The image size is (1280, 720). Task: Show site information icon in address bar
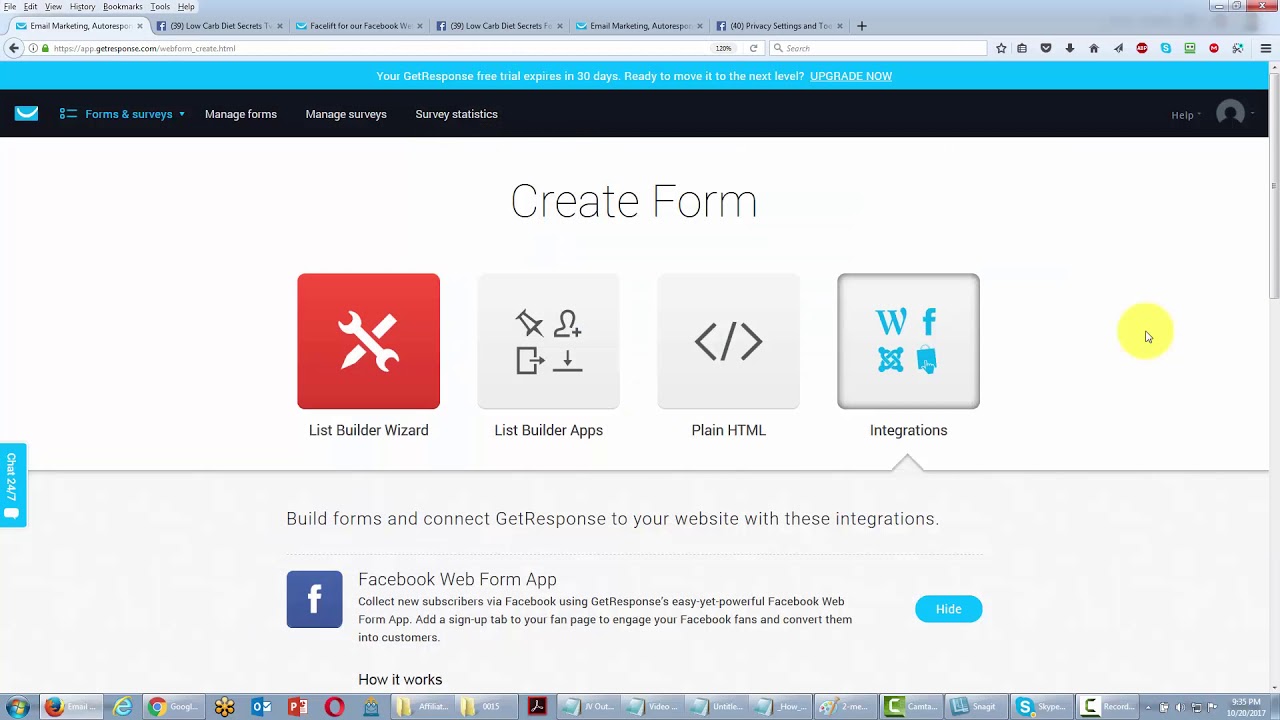pos(33,48)
